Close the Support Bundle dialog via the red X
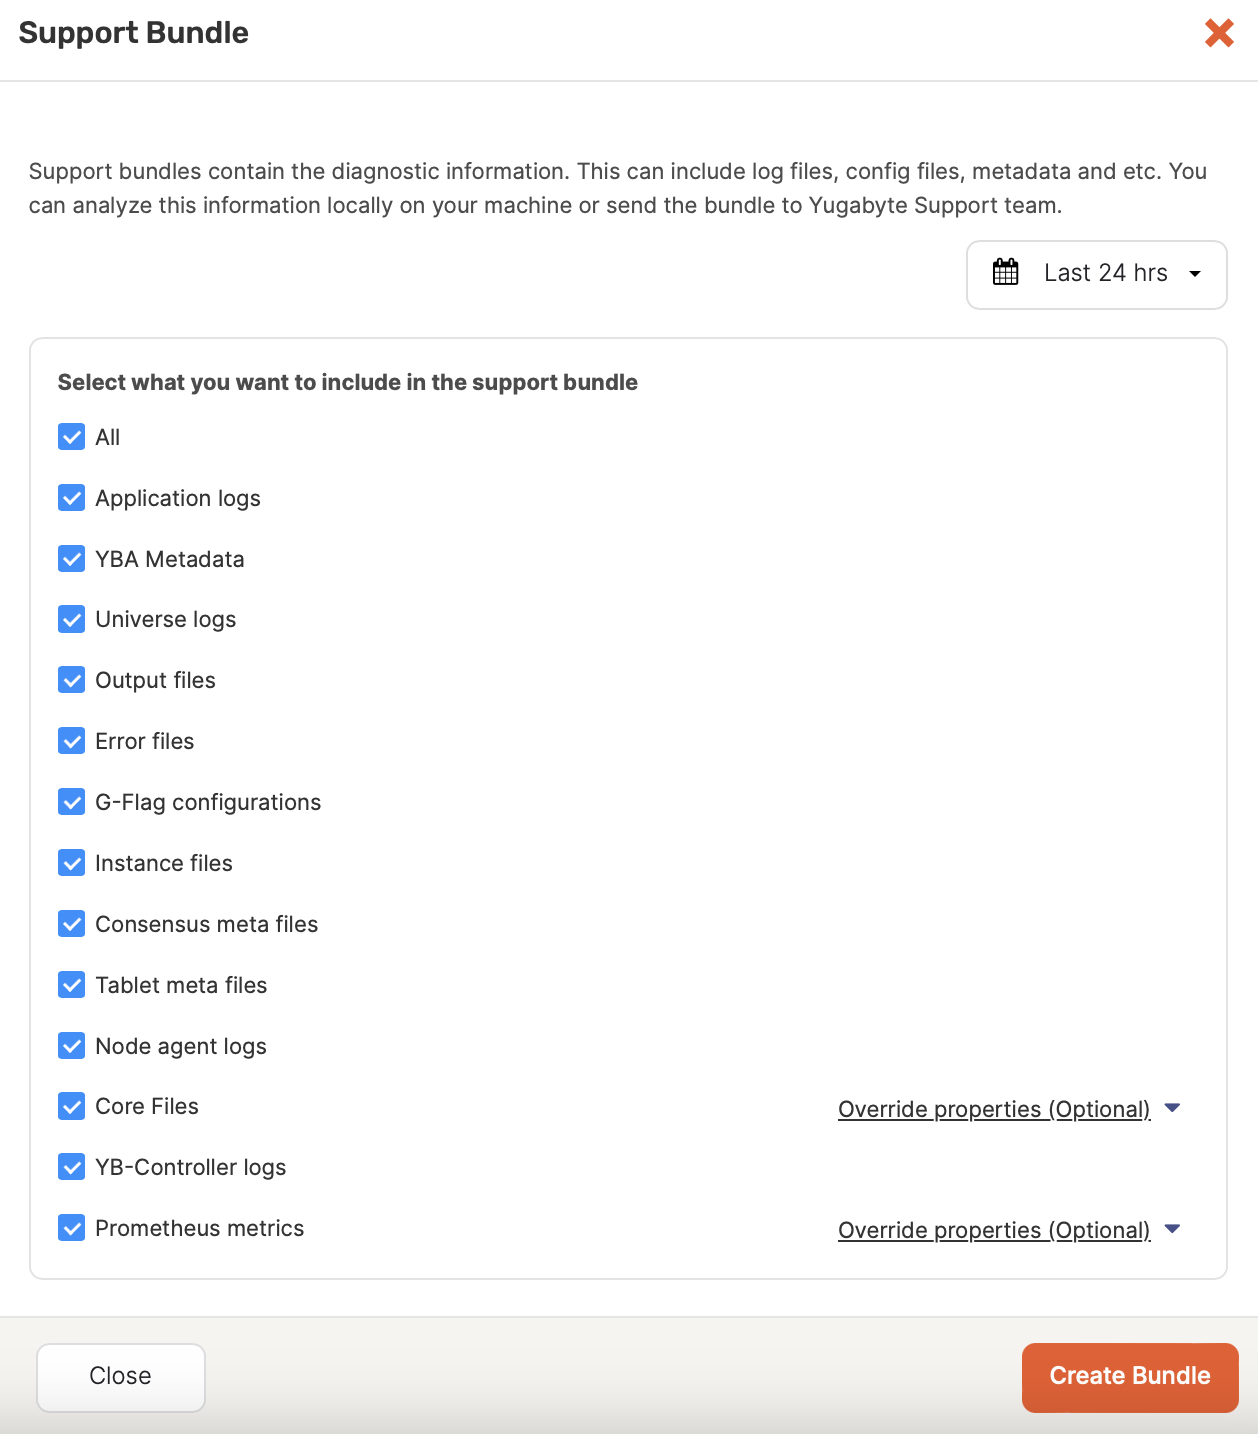The image size is (1258, 1434). 1219,33
